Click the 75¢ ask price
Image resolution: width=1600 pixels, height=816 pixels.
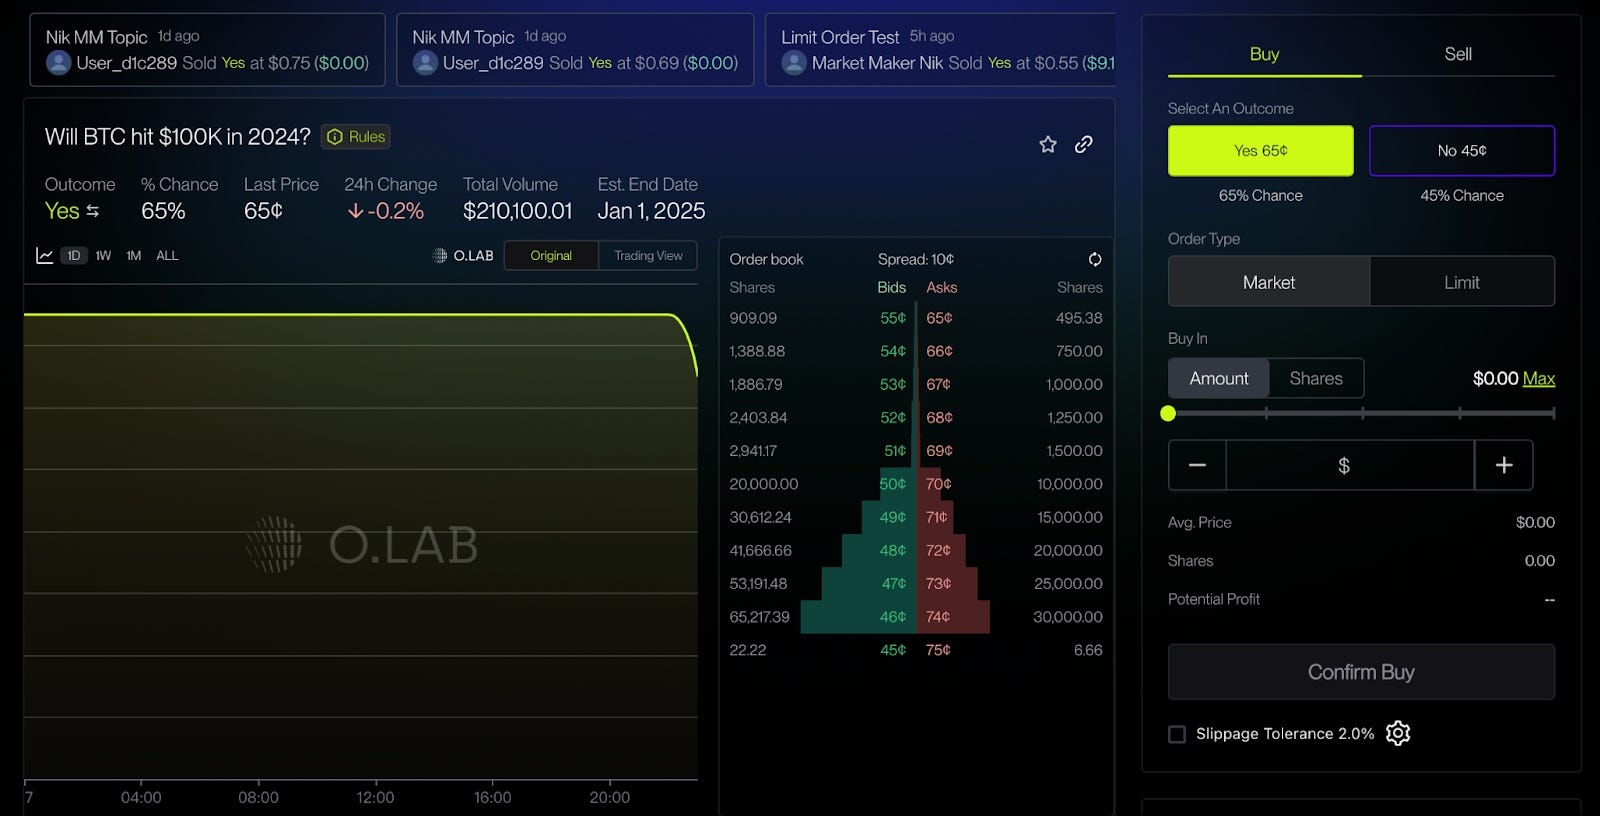[x=938, y=650]
